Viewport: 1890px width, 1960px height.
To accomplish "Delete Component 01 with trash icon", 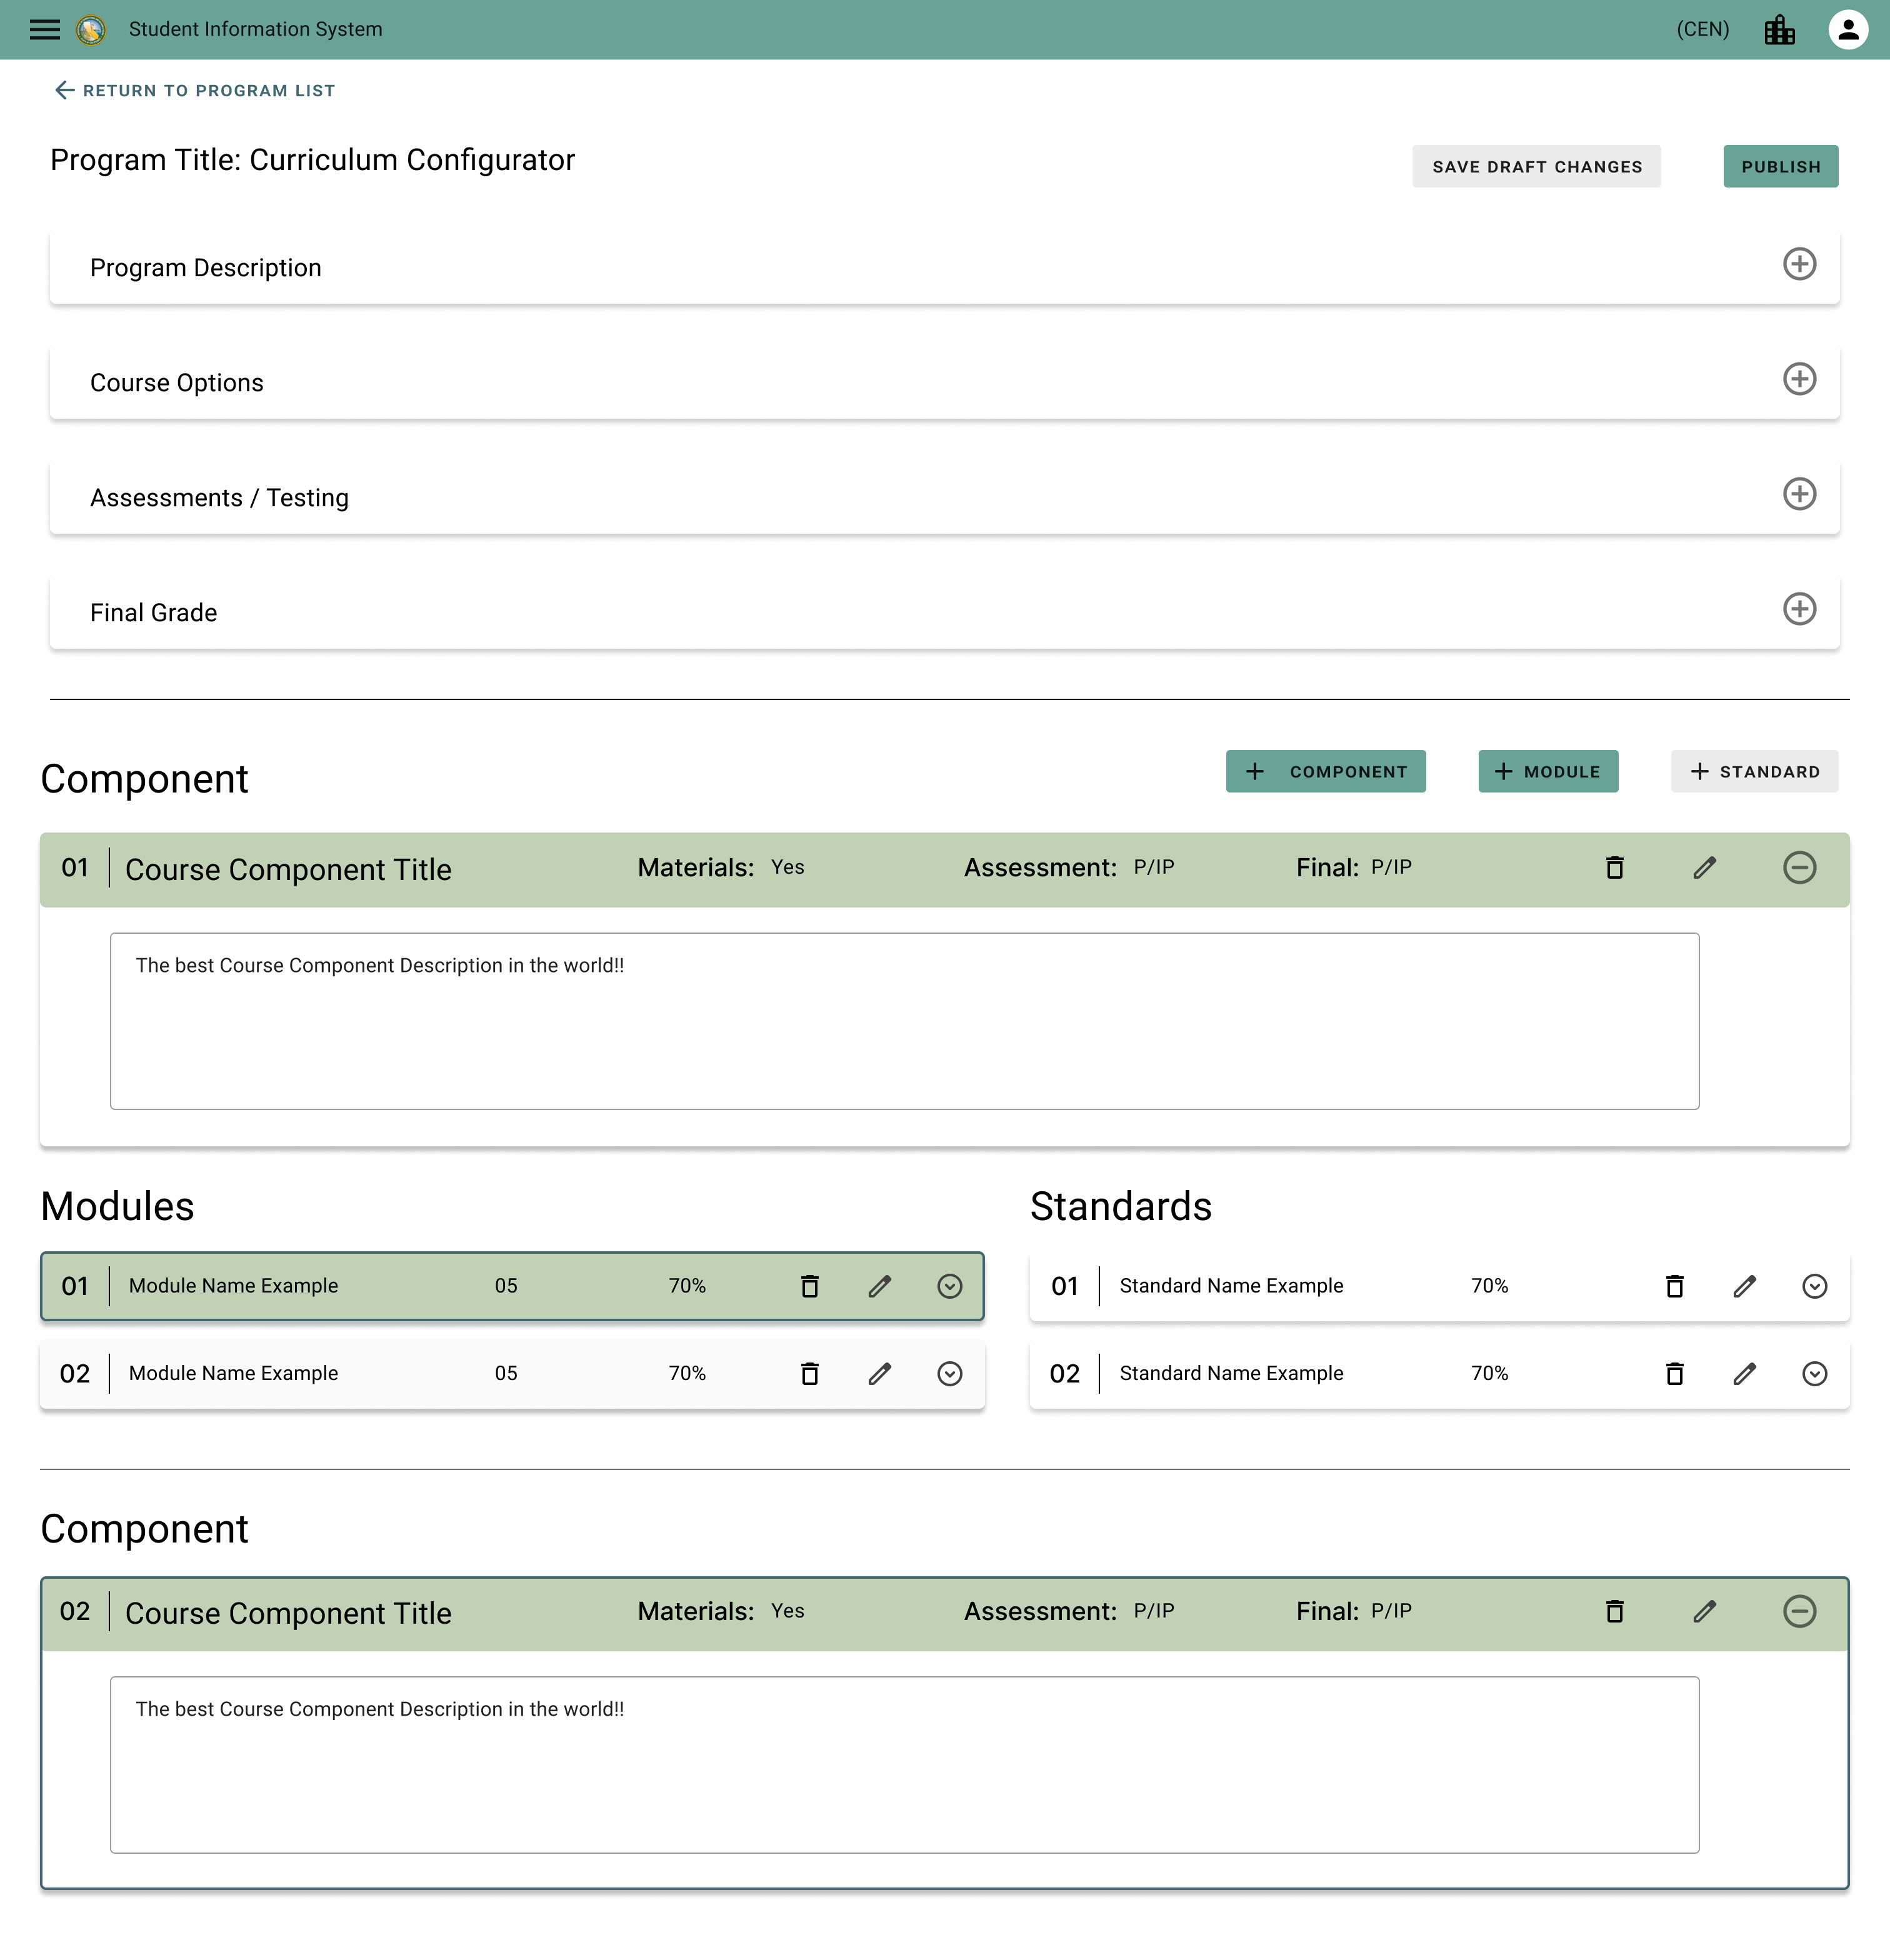I will click(1615, 868).
